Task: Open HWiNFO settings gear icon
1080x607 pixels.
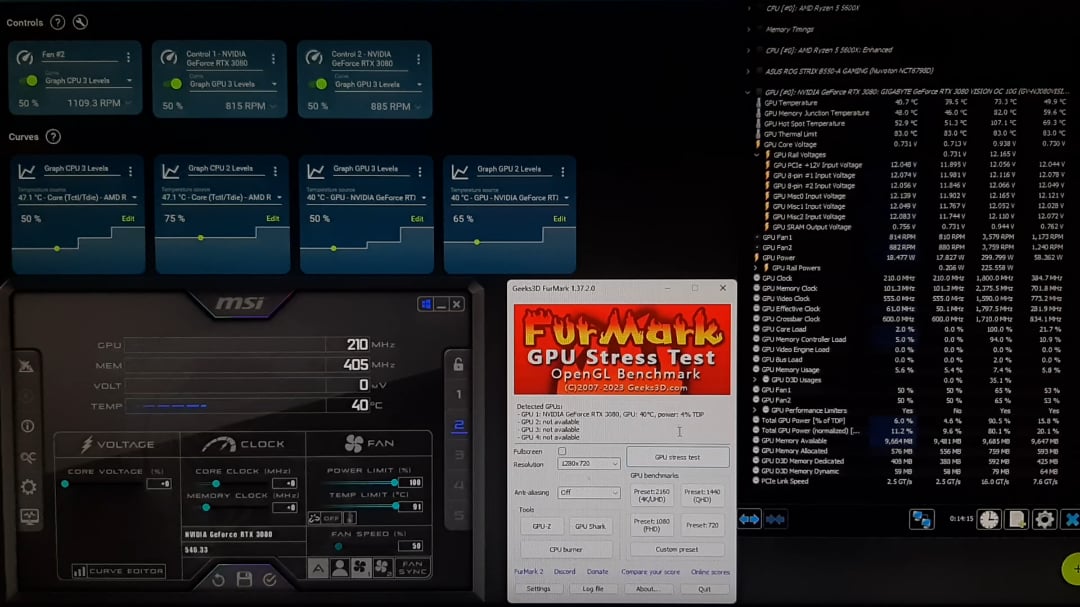Action: (1044, 519)
